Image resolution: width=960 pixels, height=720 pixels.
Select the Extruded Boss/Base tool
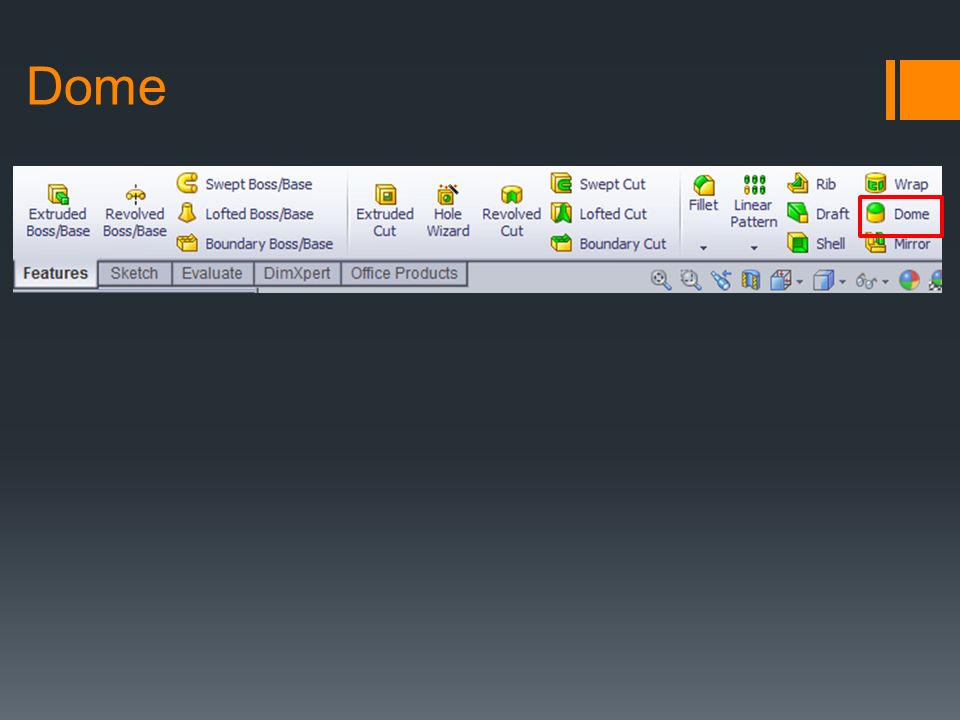[x=58, y=211]
